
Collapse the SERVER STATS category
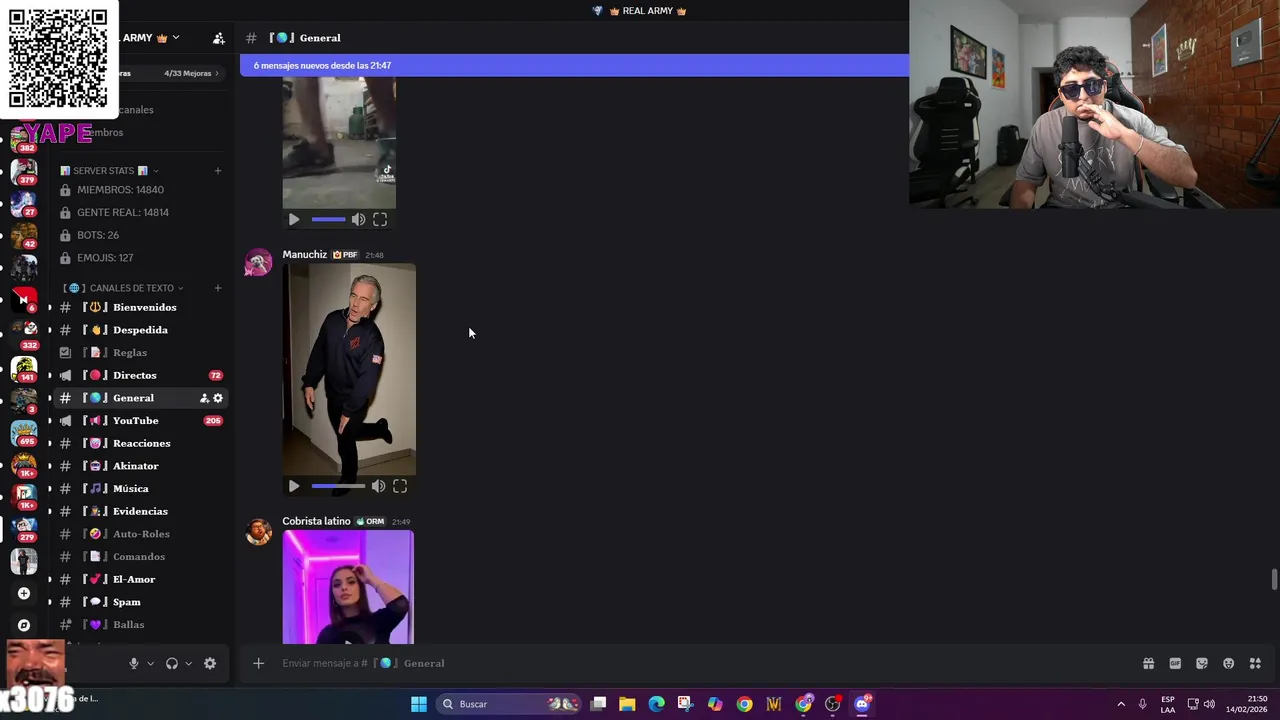(110, 171)
